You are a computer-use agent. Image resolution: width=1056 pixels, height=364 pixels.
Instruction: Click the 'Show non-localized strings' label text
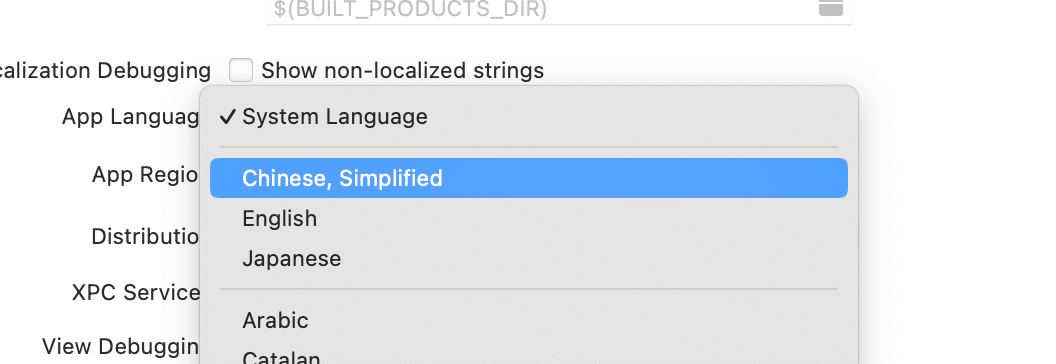point(402,70)
